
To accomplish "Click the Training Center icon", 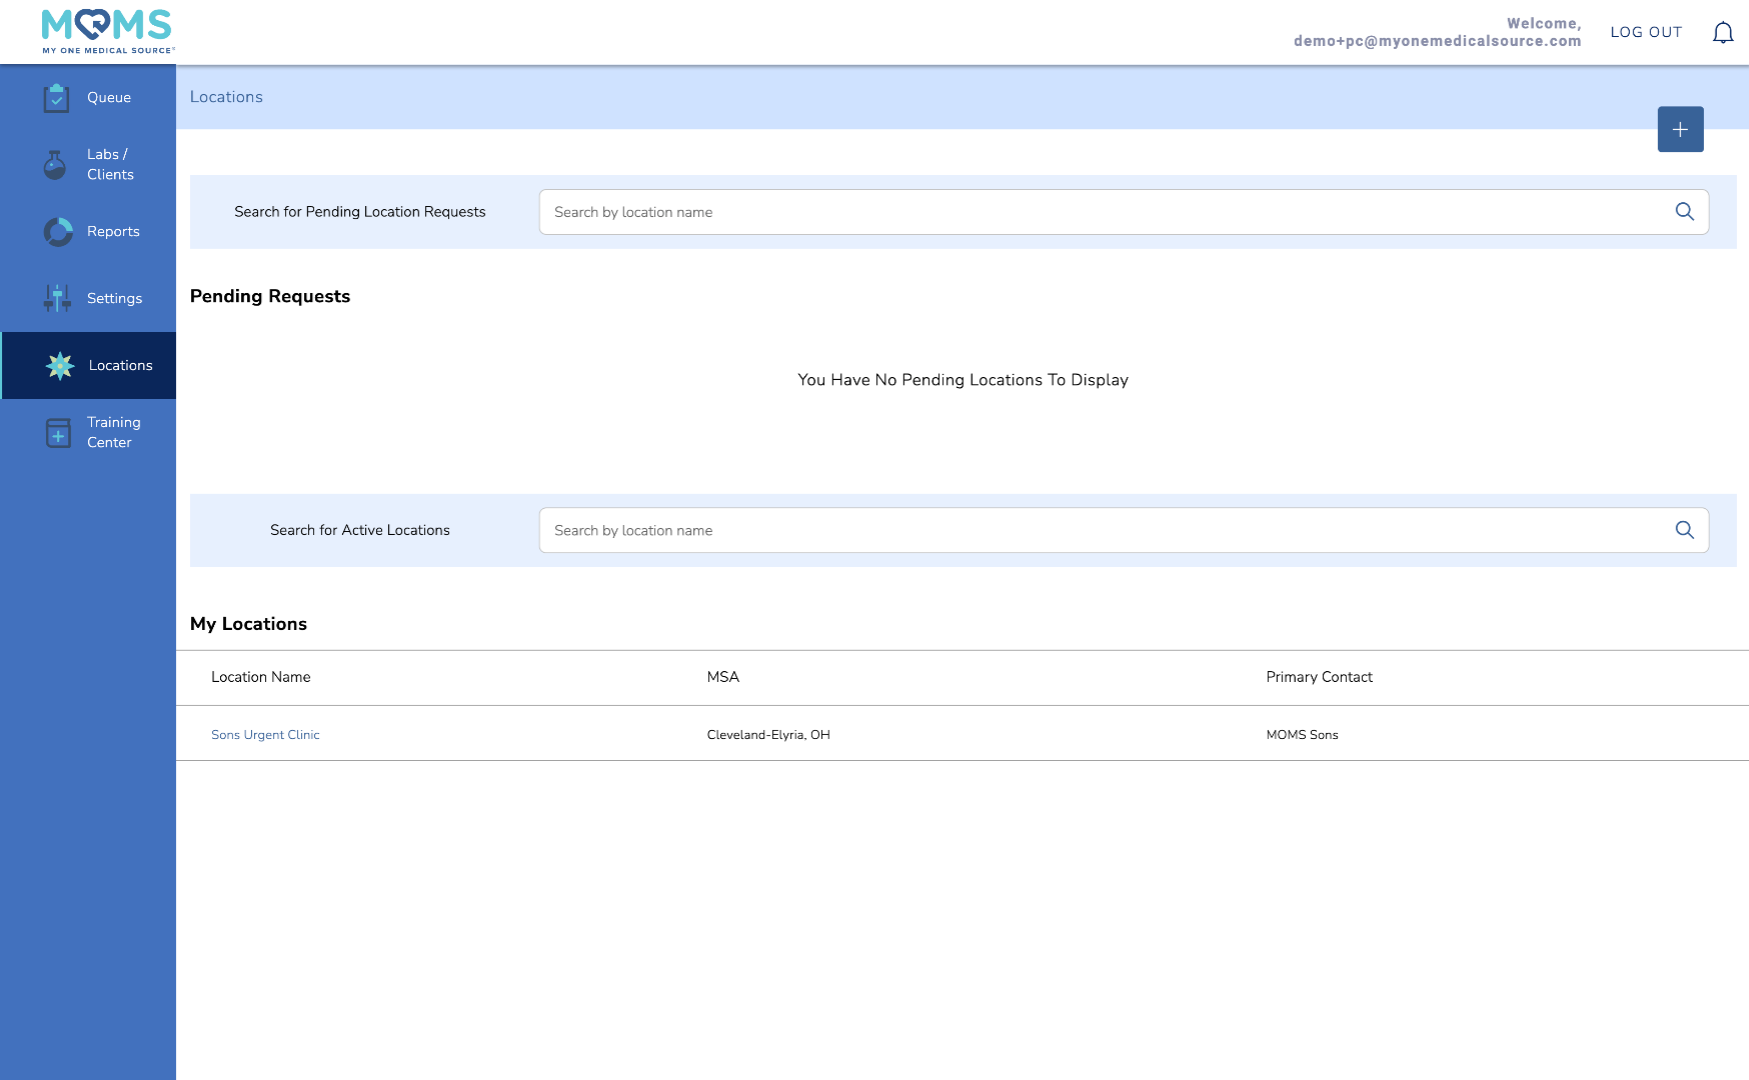I will 58,433.
